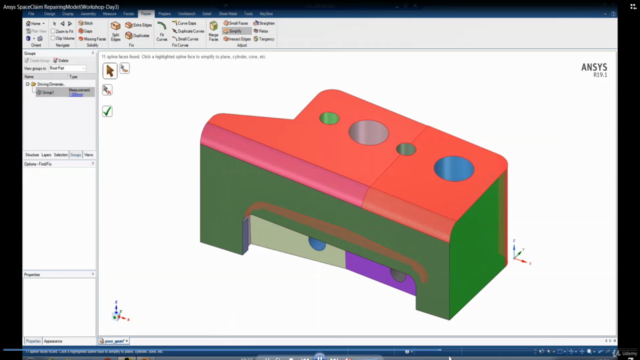Screen dimensions: 640x360
Task: Select the Gaps repair tool
Action: coord(85,31)
